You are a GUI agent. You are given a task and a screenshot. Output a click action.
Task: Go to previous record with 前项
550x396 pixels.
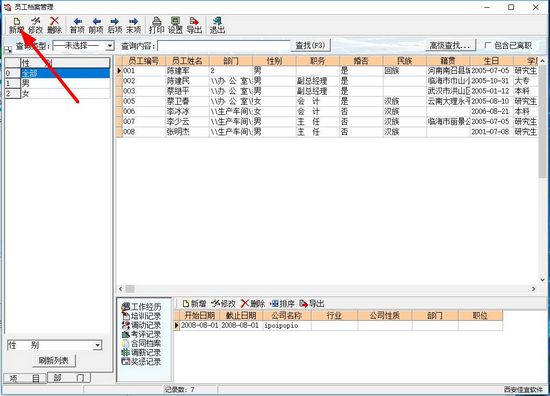[x=96, y=26]
